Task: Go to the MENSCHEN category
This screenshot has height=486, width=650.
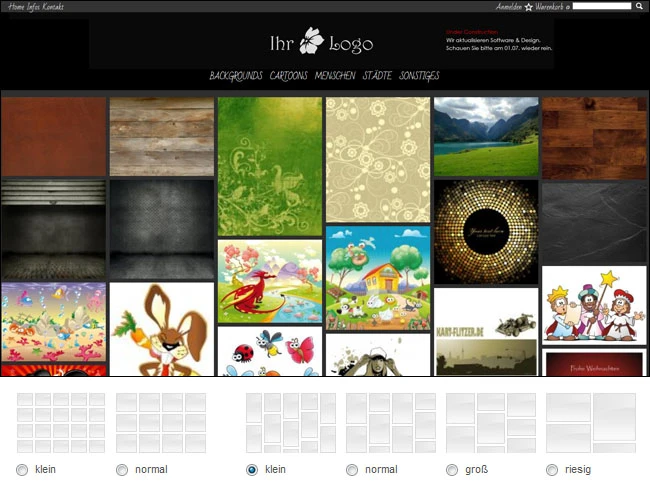Action: pos(335,76)
